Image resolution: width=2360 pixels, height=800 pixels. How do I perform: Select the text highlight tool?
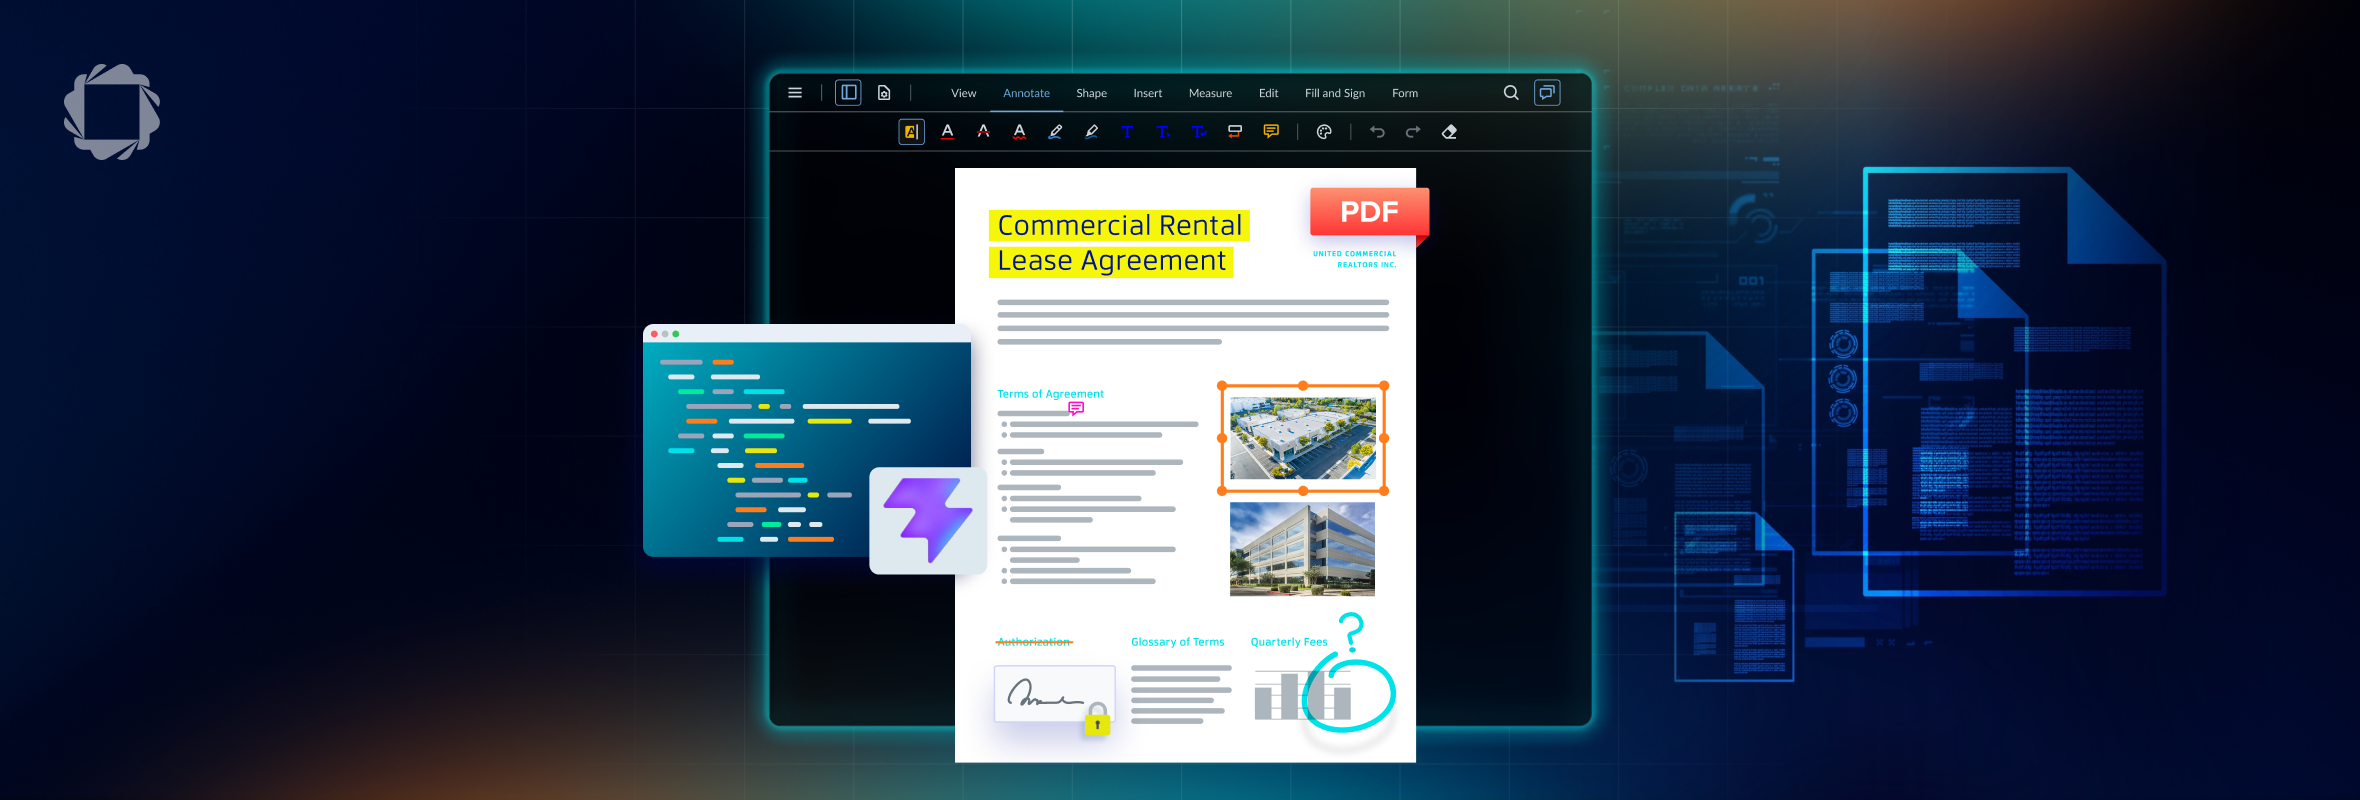pyautogui.click(x=911, y=132)
